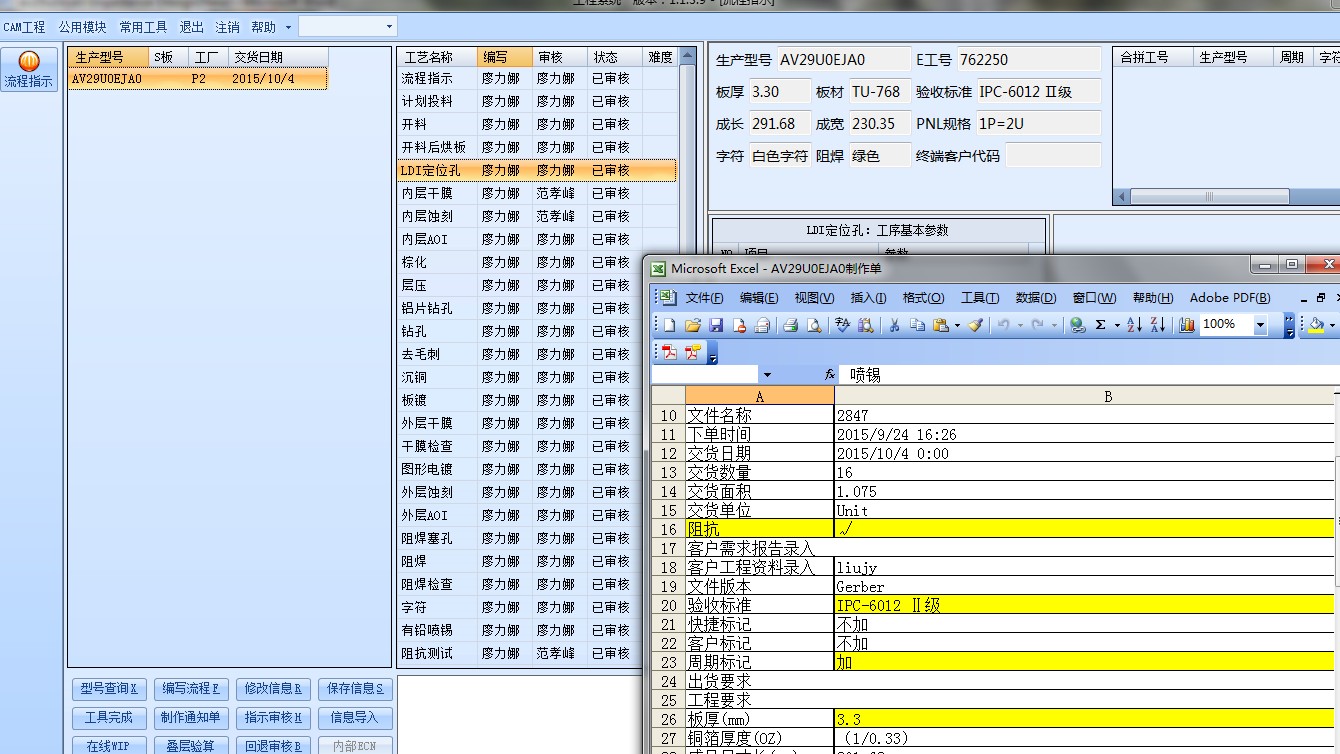The height and width of the screenshot is (754, 1340).
Task: Click the left arrow of 合拼工号 horizontal scrollbar
Action: 1122,197
